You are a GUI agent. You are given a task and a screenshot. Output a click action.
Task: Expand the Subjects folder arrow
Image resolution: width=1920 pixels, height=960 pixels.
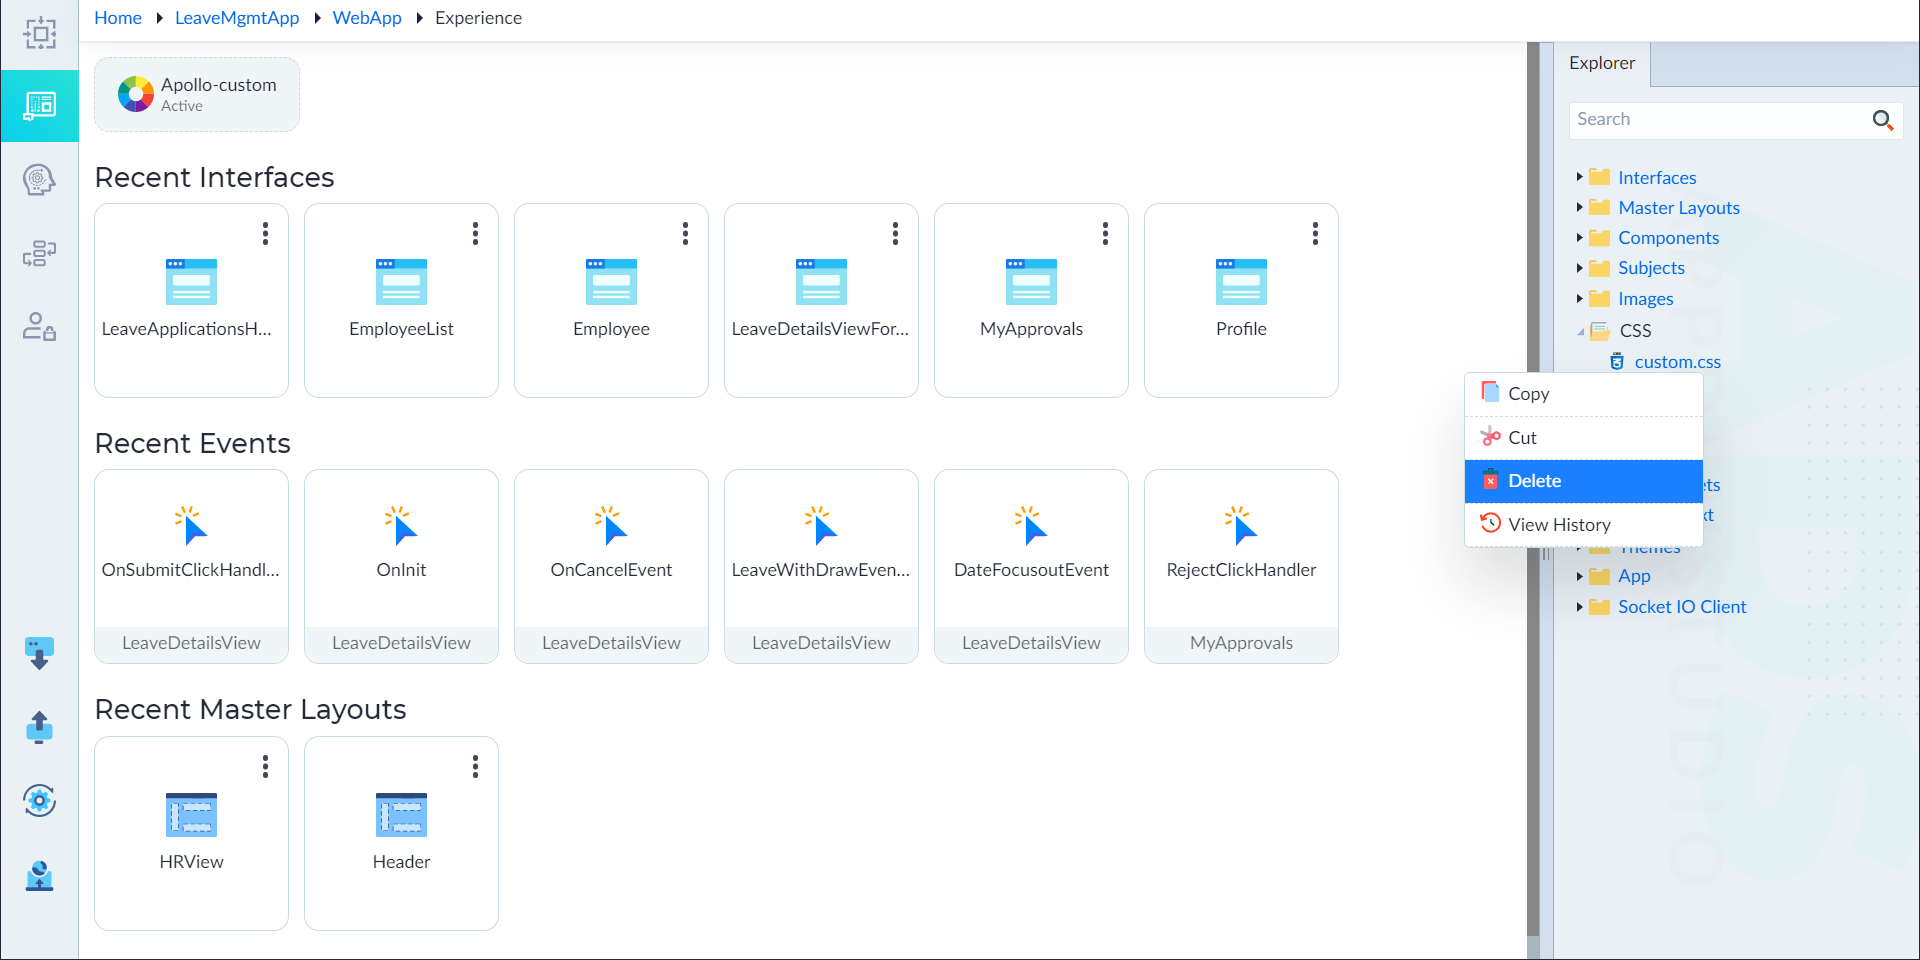pos(1579,268)
